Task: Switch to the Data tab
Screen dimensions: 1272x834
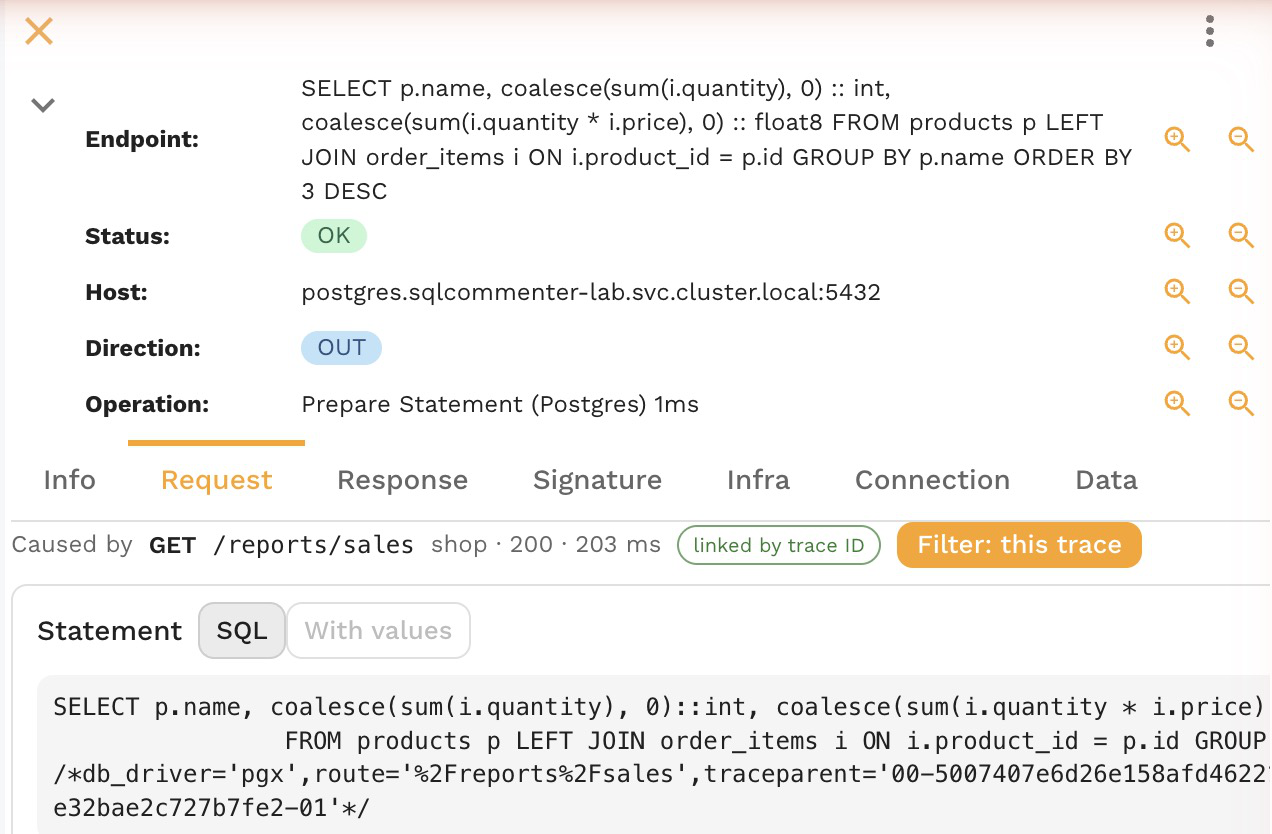Action: tap(1106, 480)
